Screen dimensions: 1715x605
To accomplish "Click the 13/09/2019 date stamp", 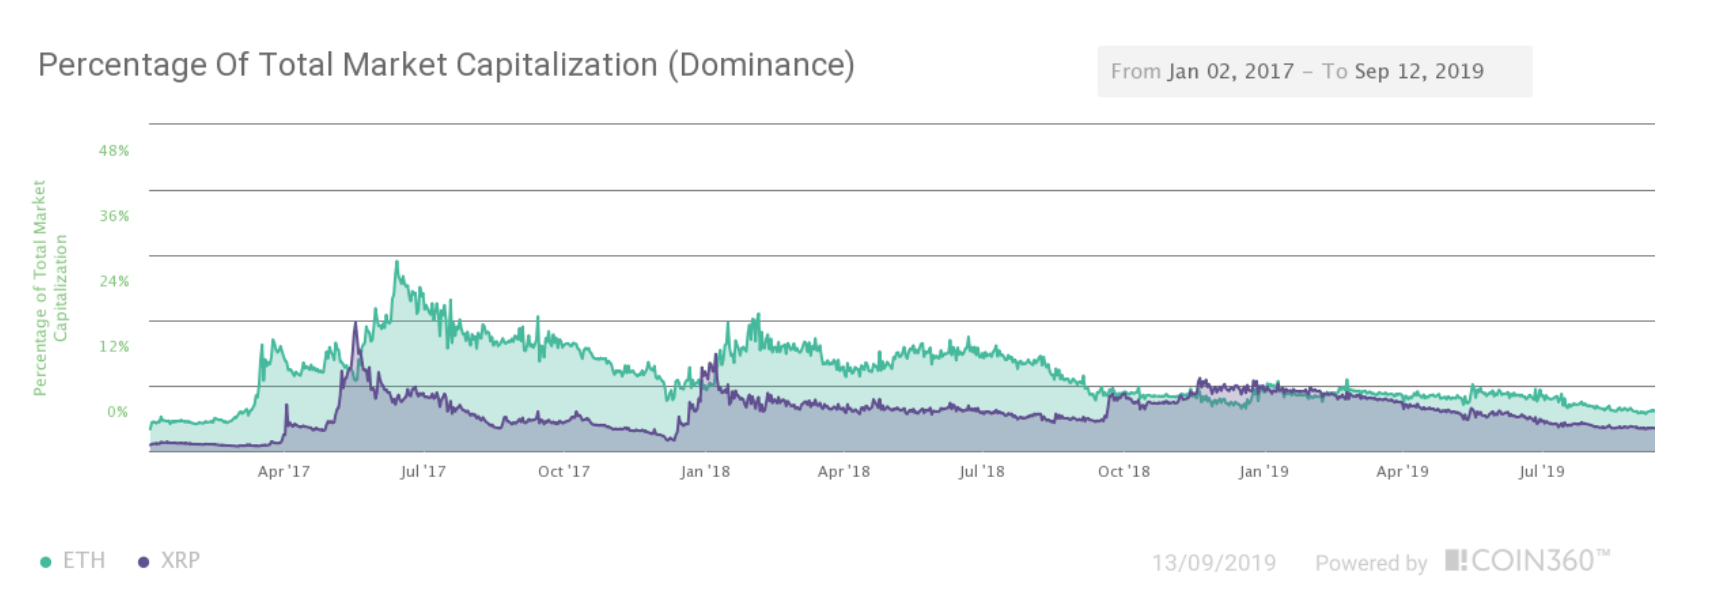I will 1214,563.
